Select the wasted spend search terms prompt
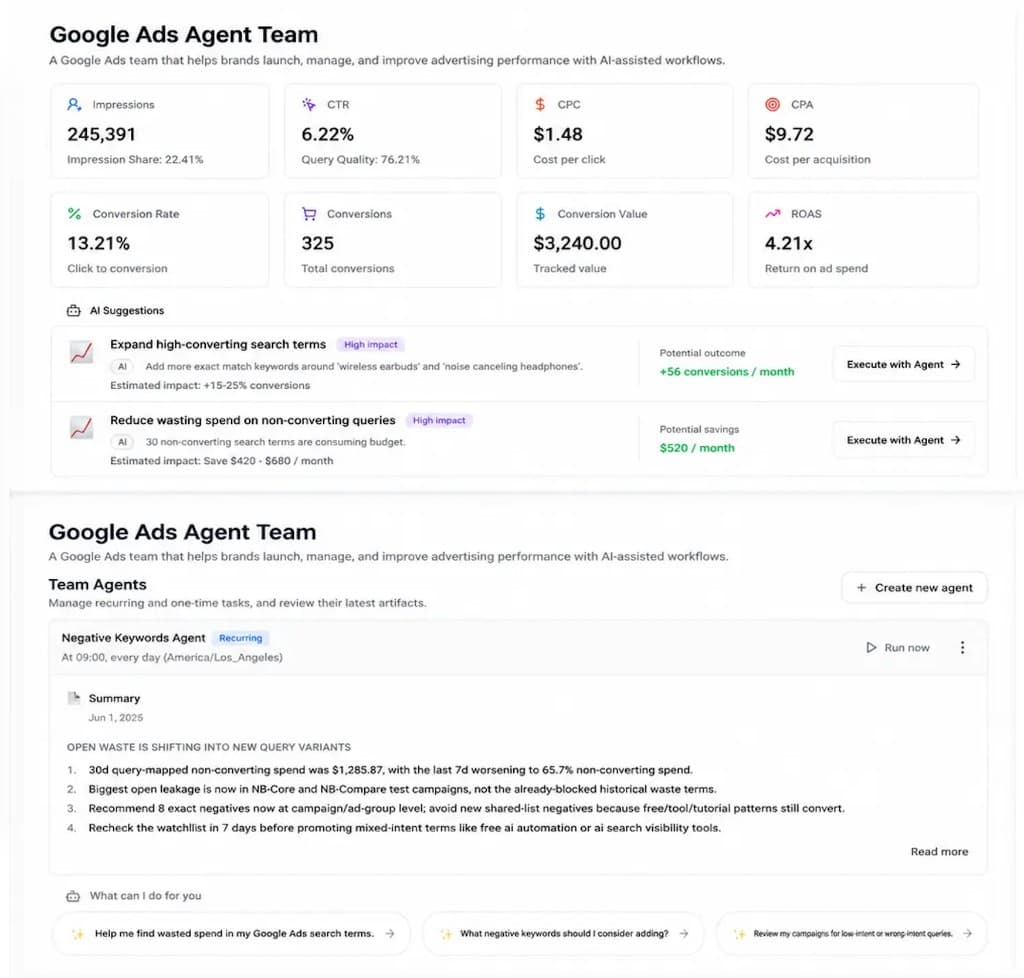The image size is (1024, 978). tap(231, 934)
